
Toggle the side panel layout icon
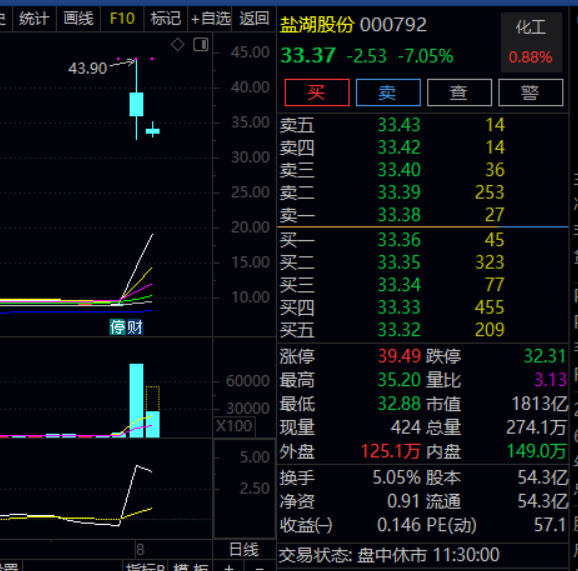coord(201,45)
